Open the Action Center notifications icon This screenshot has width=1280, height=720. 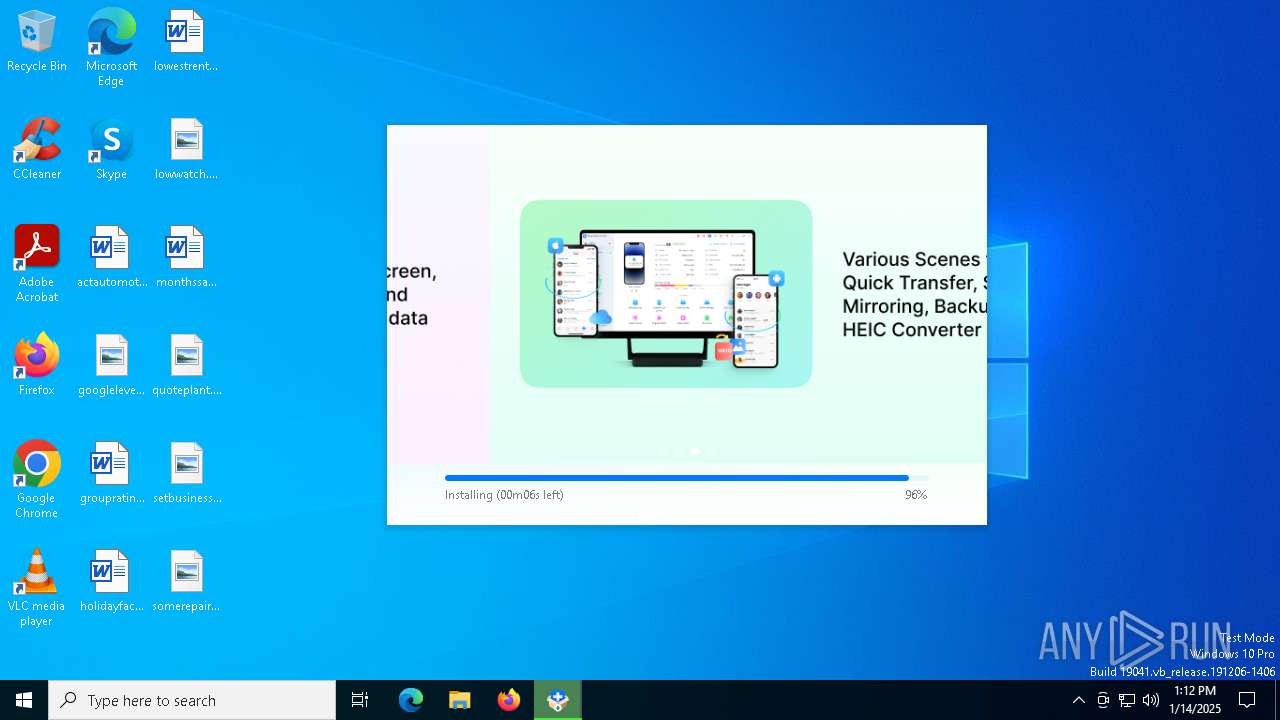click(x=1247, y=700)
